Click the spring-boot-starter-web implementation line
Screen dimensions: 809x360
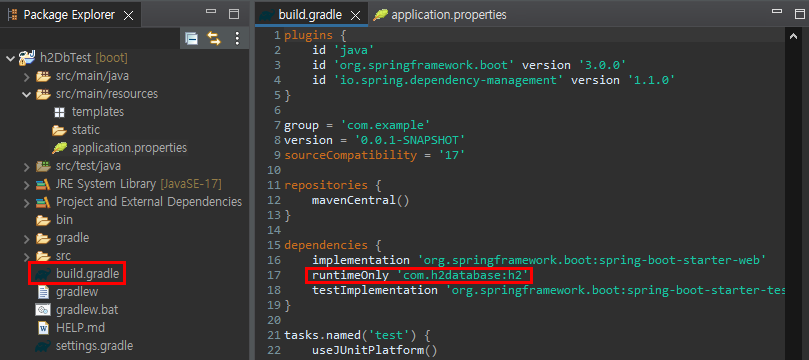539,260
